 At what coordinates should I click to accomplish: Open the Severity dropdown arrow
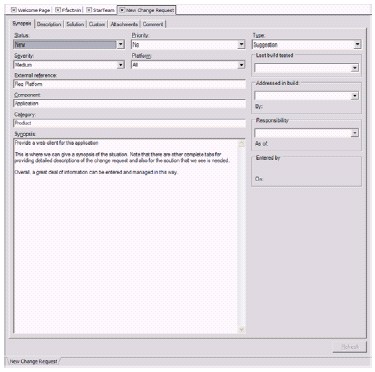[x=121, y=65]
